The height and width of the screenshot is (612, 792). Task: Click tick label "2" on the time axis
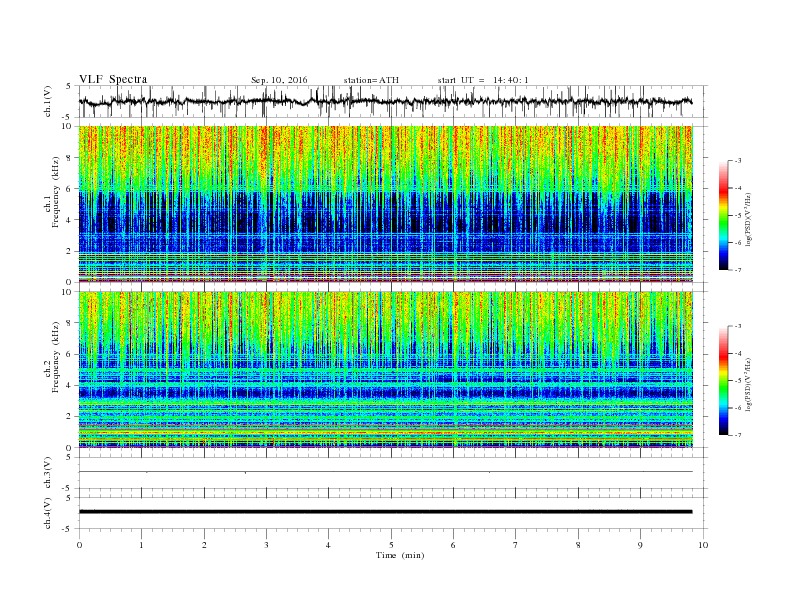pos(204,545)
